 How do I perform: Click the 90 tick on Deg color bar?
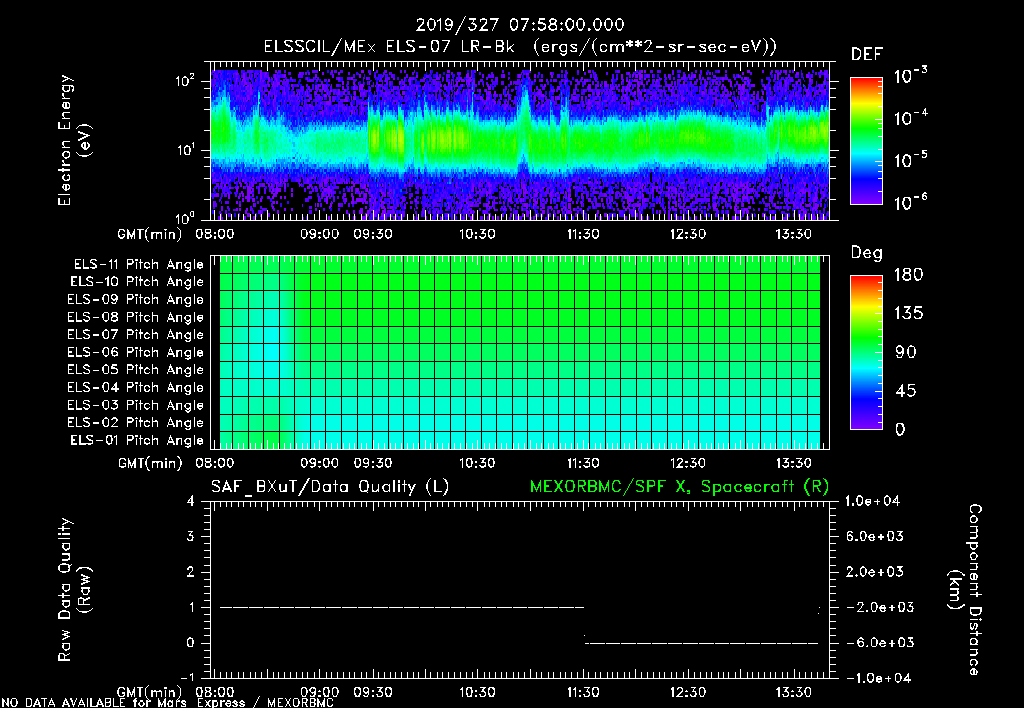pyautogui.click(x=906, y=352)
